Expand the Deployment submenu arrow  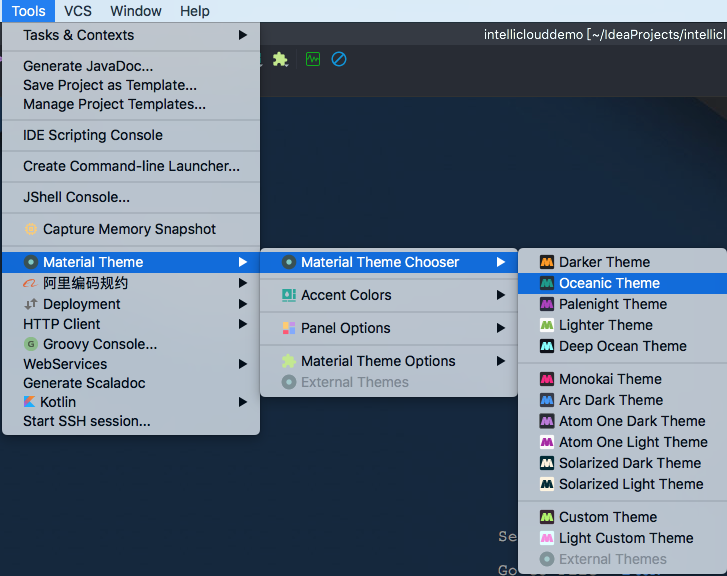(x=242, y=304)
